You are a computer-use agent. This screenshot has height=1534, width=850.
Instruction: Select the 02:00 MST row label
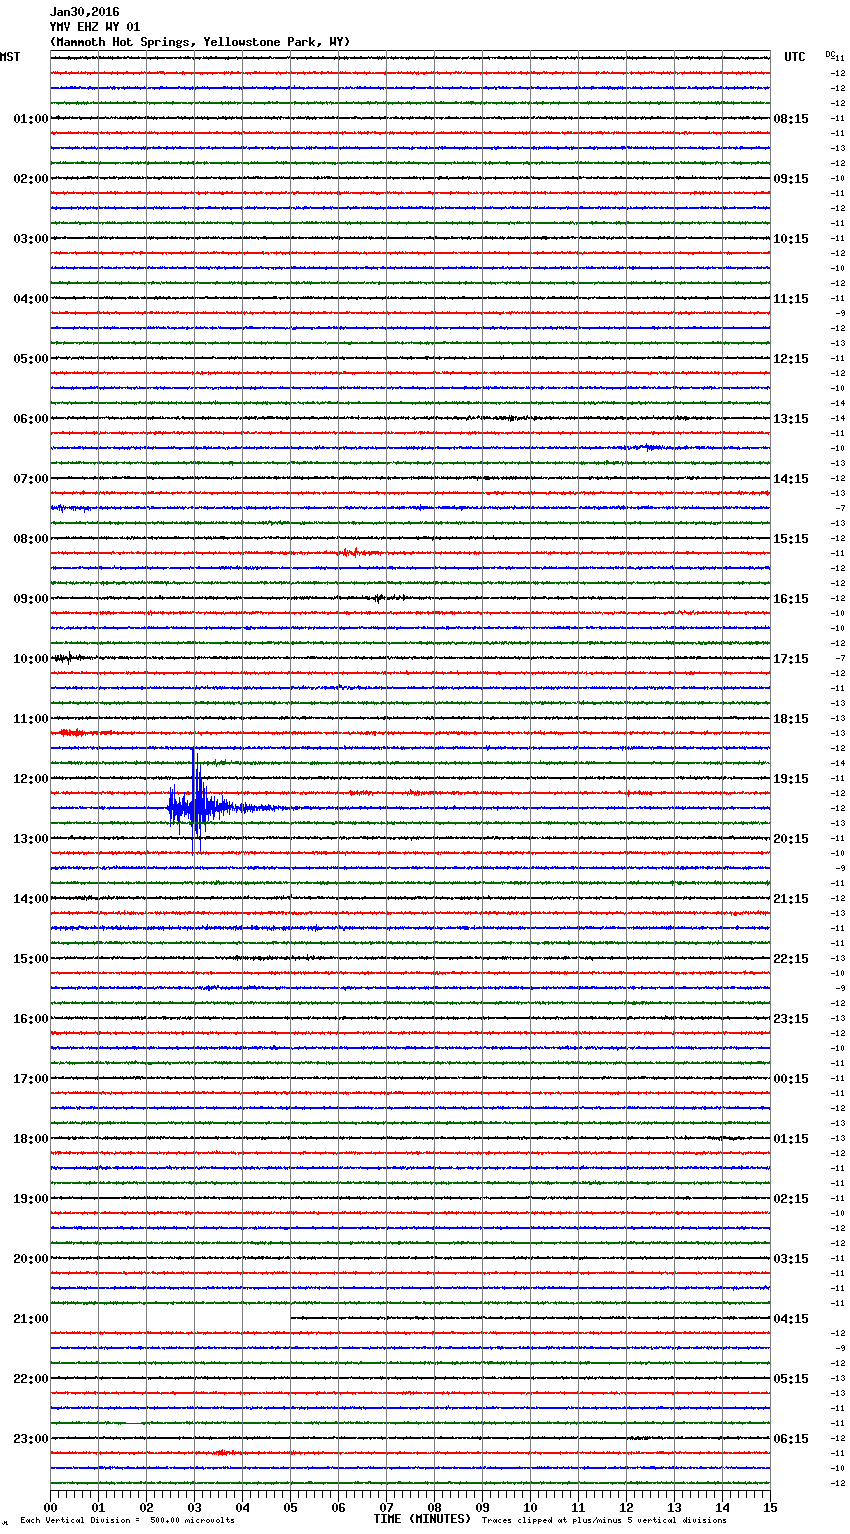(31, 179)
